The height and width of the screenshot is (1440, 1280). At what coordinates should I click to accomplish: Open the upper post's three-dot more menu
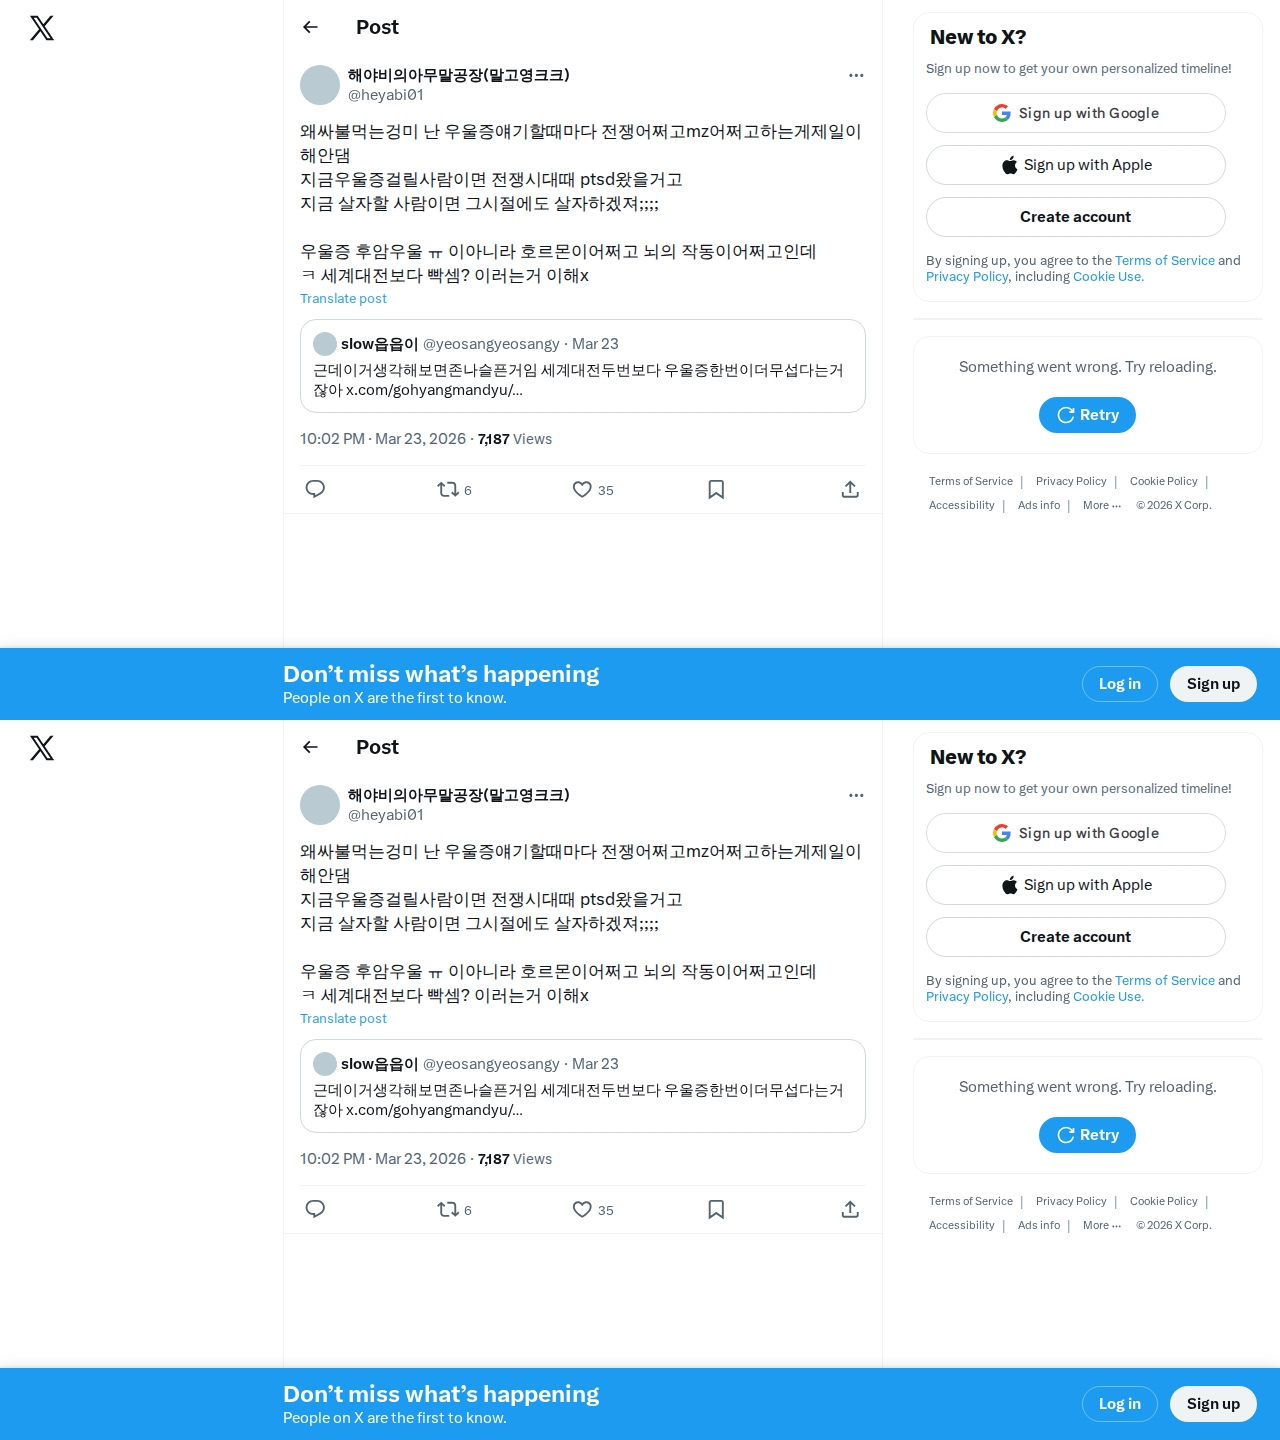(x=856, y=75)
